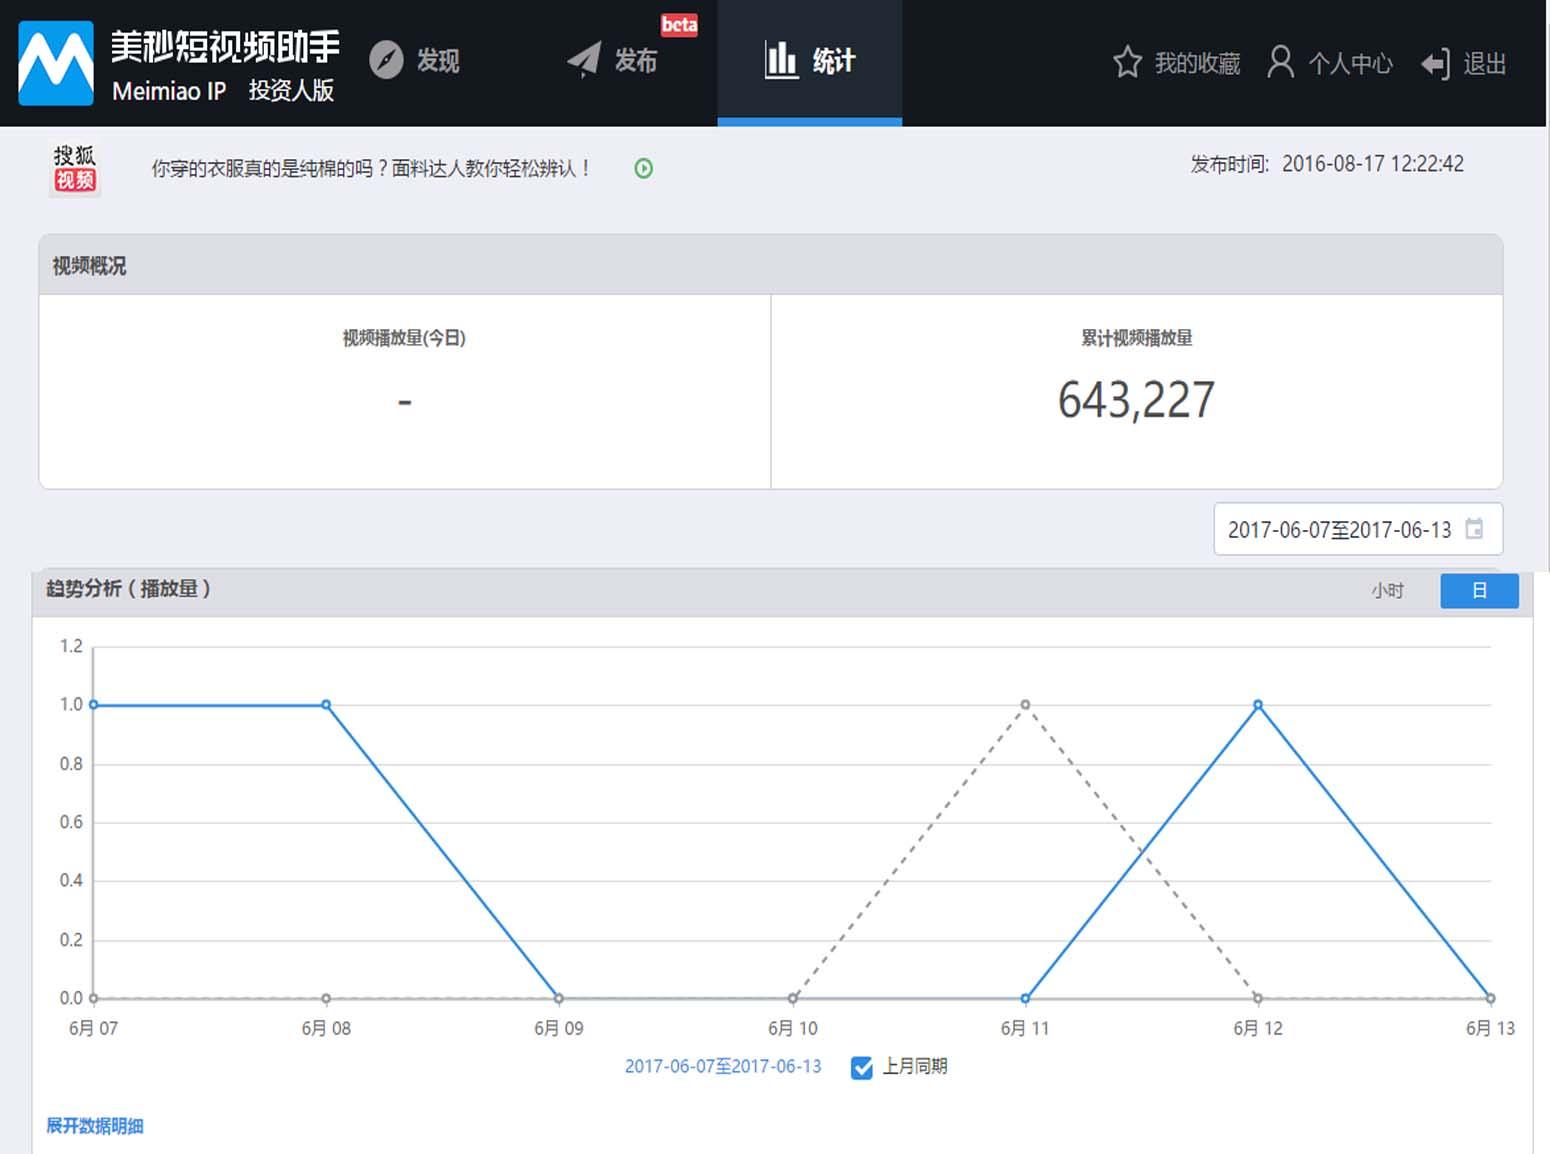Expand 展开数据明细 data details

[95, 1126]
